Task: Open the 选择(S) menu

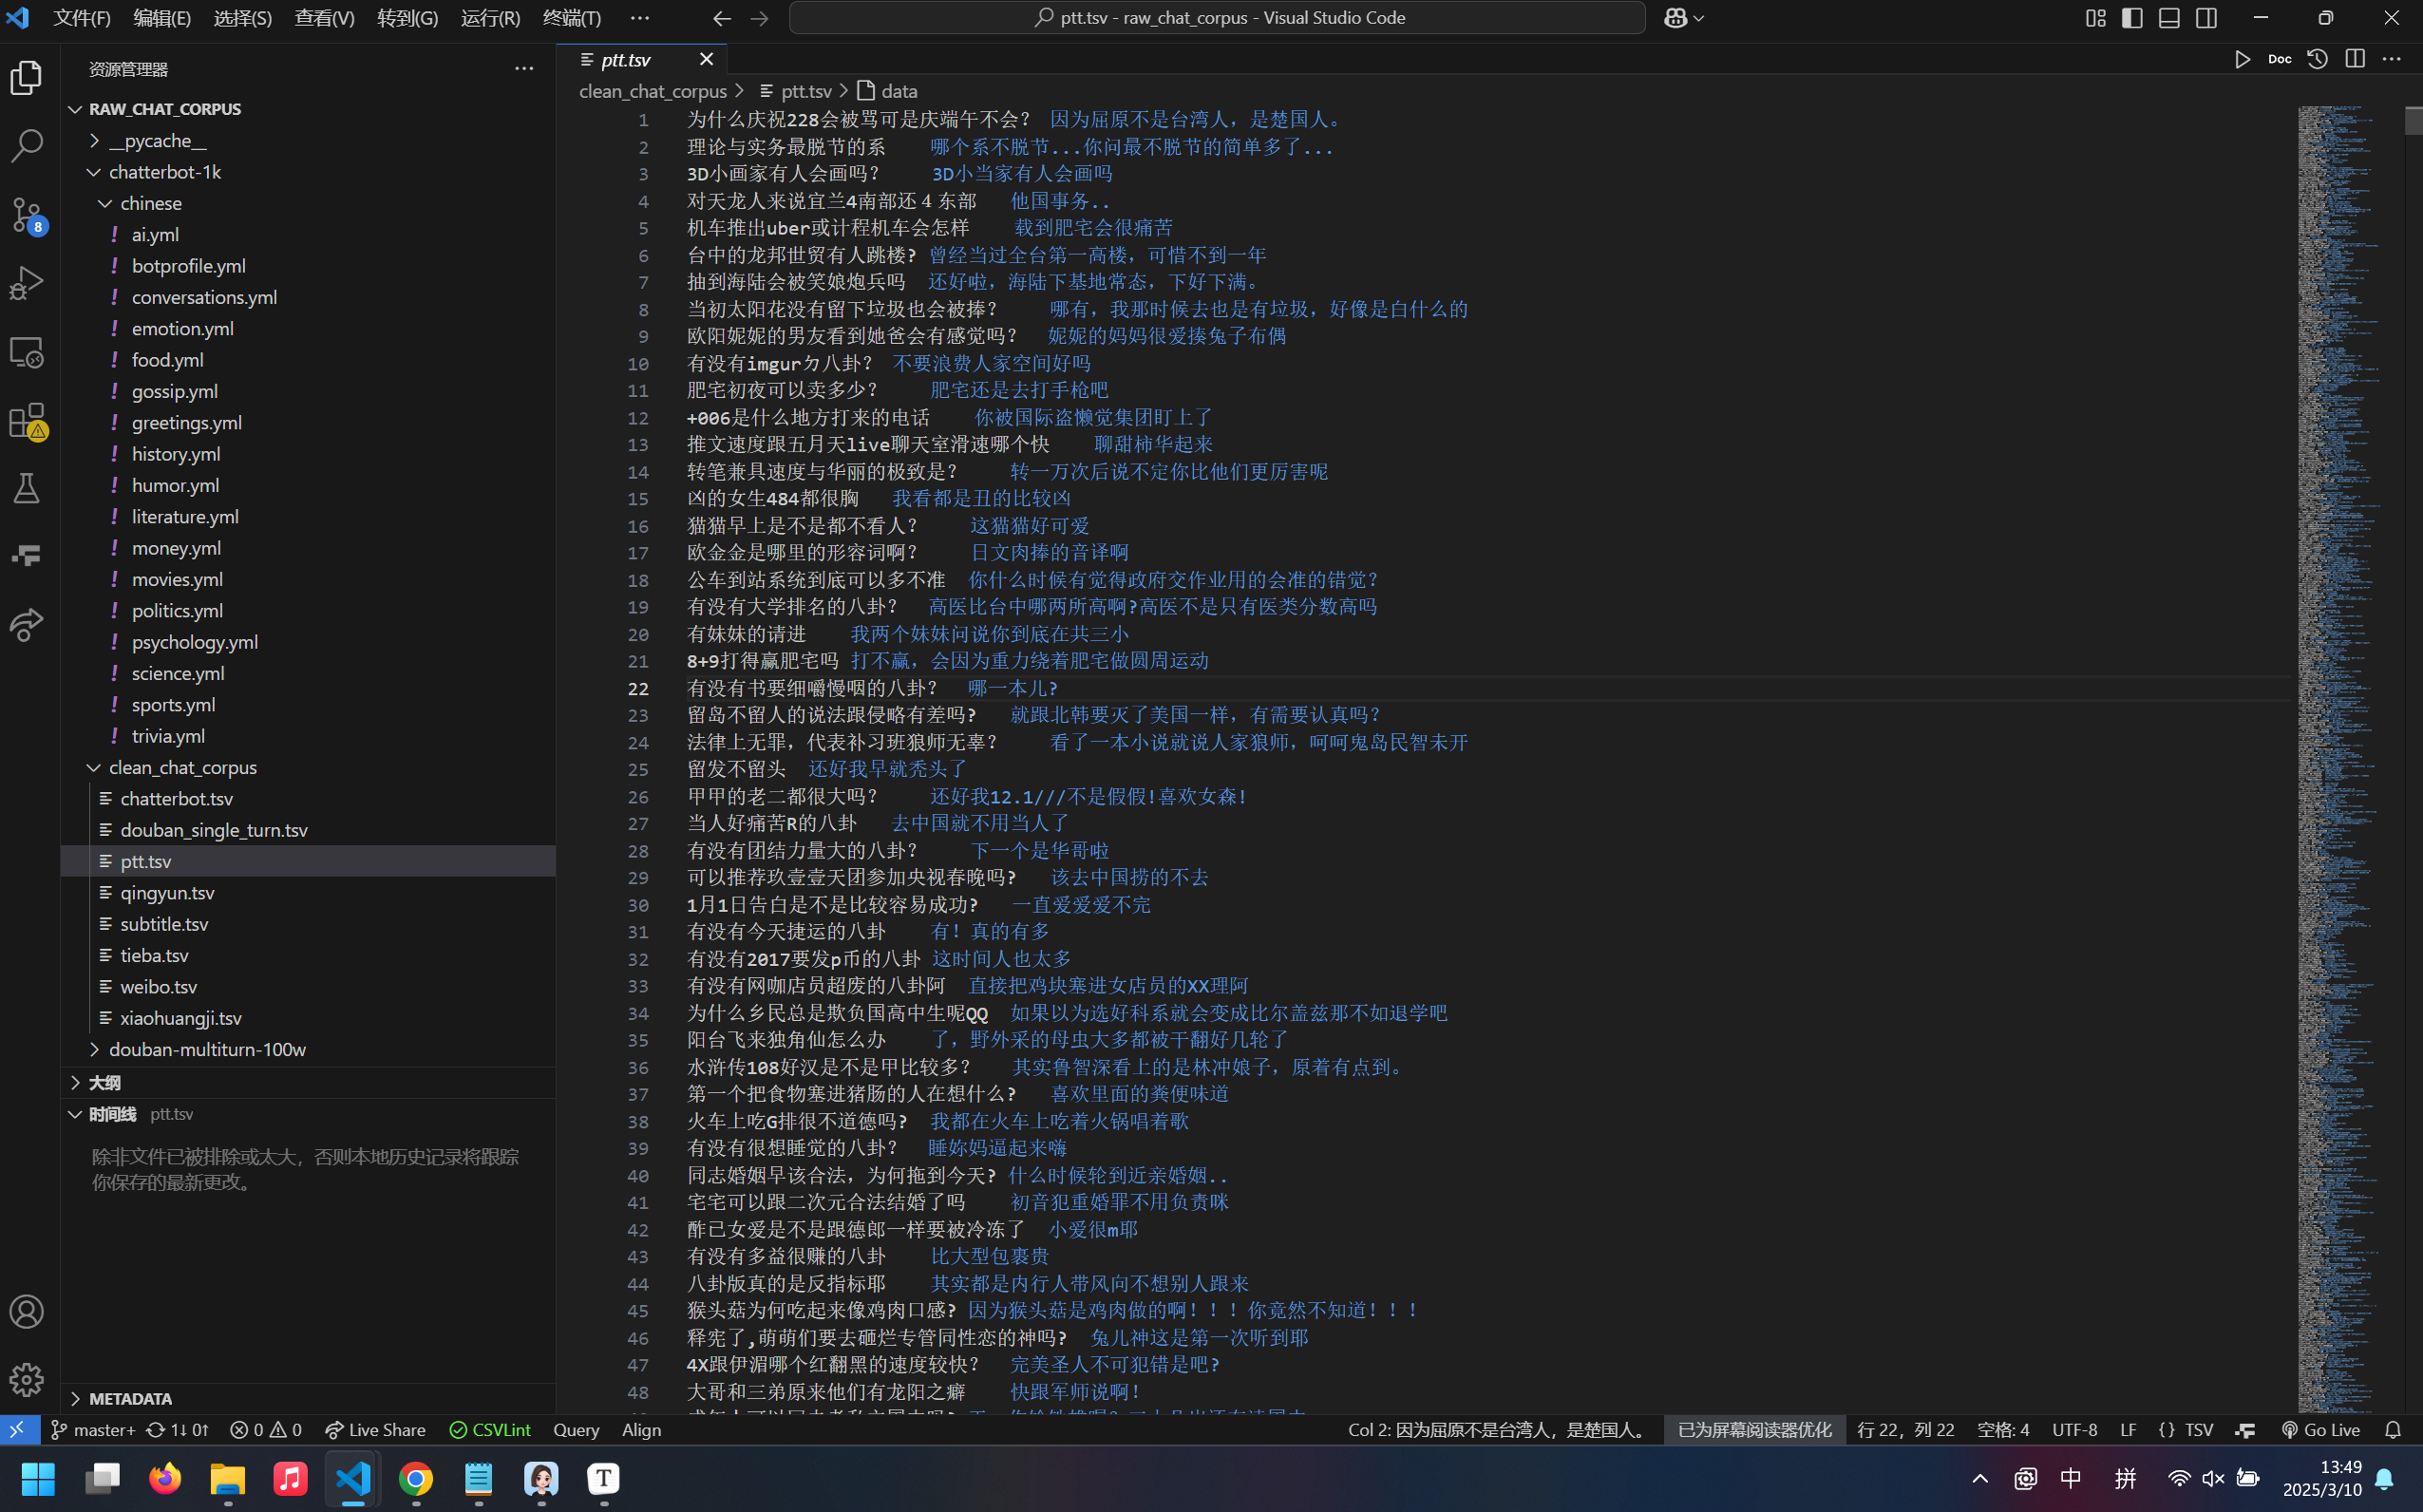Action: click(243, 18)
